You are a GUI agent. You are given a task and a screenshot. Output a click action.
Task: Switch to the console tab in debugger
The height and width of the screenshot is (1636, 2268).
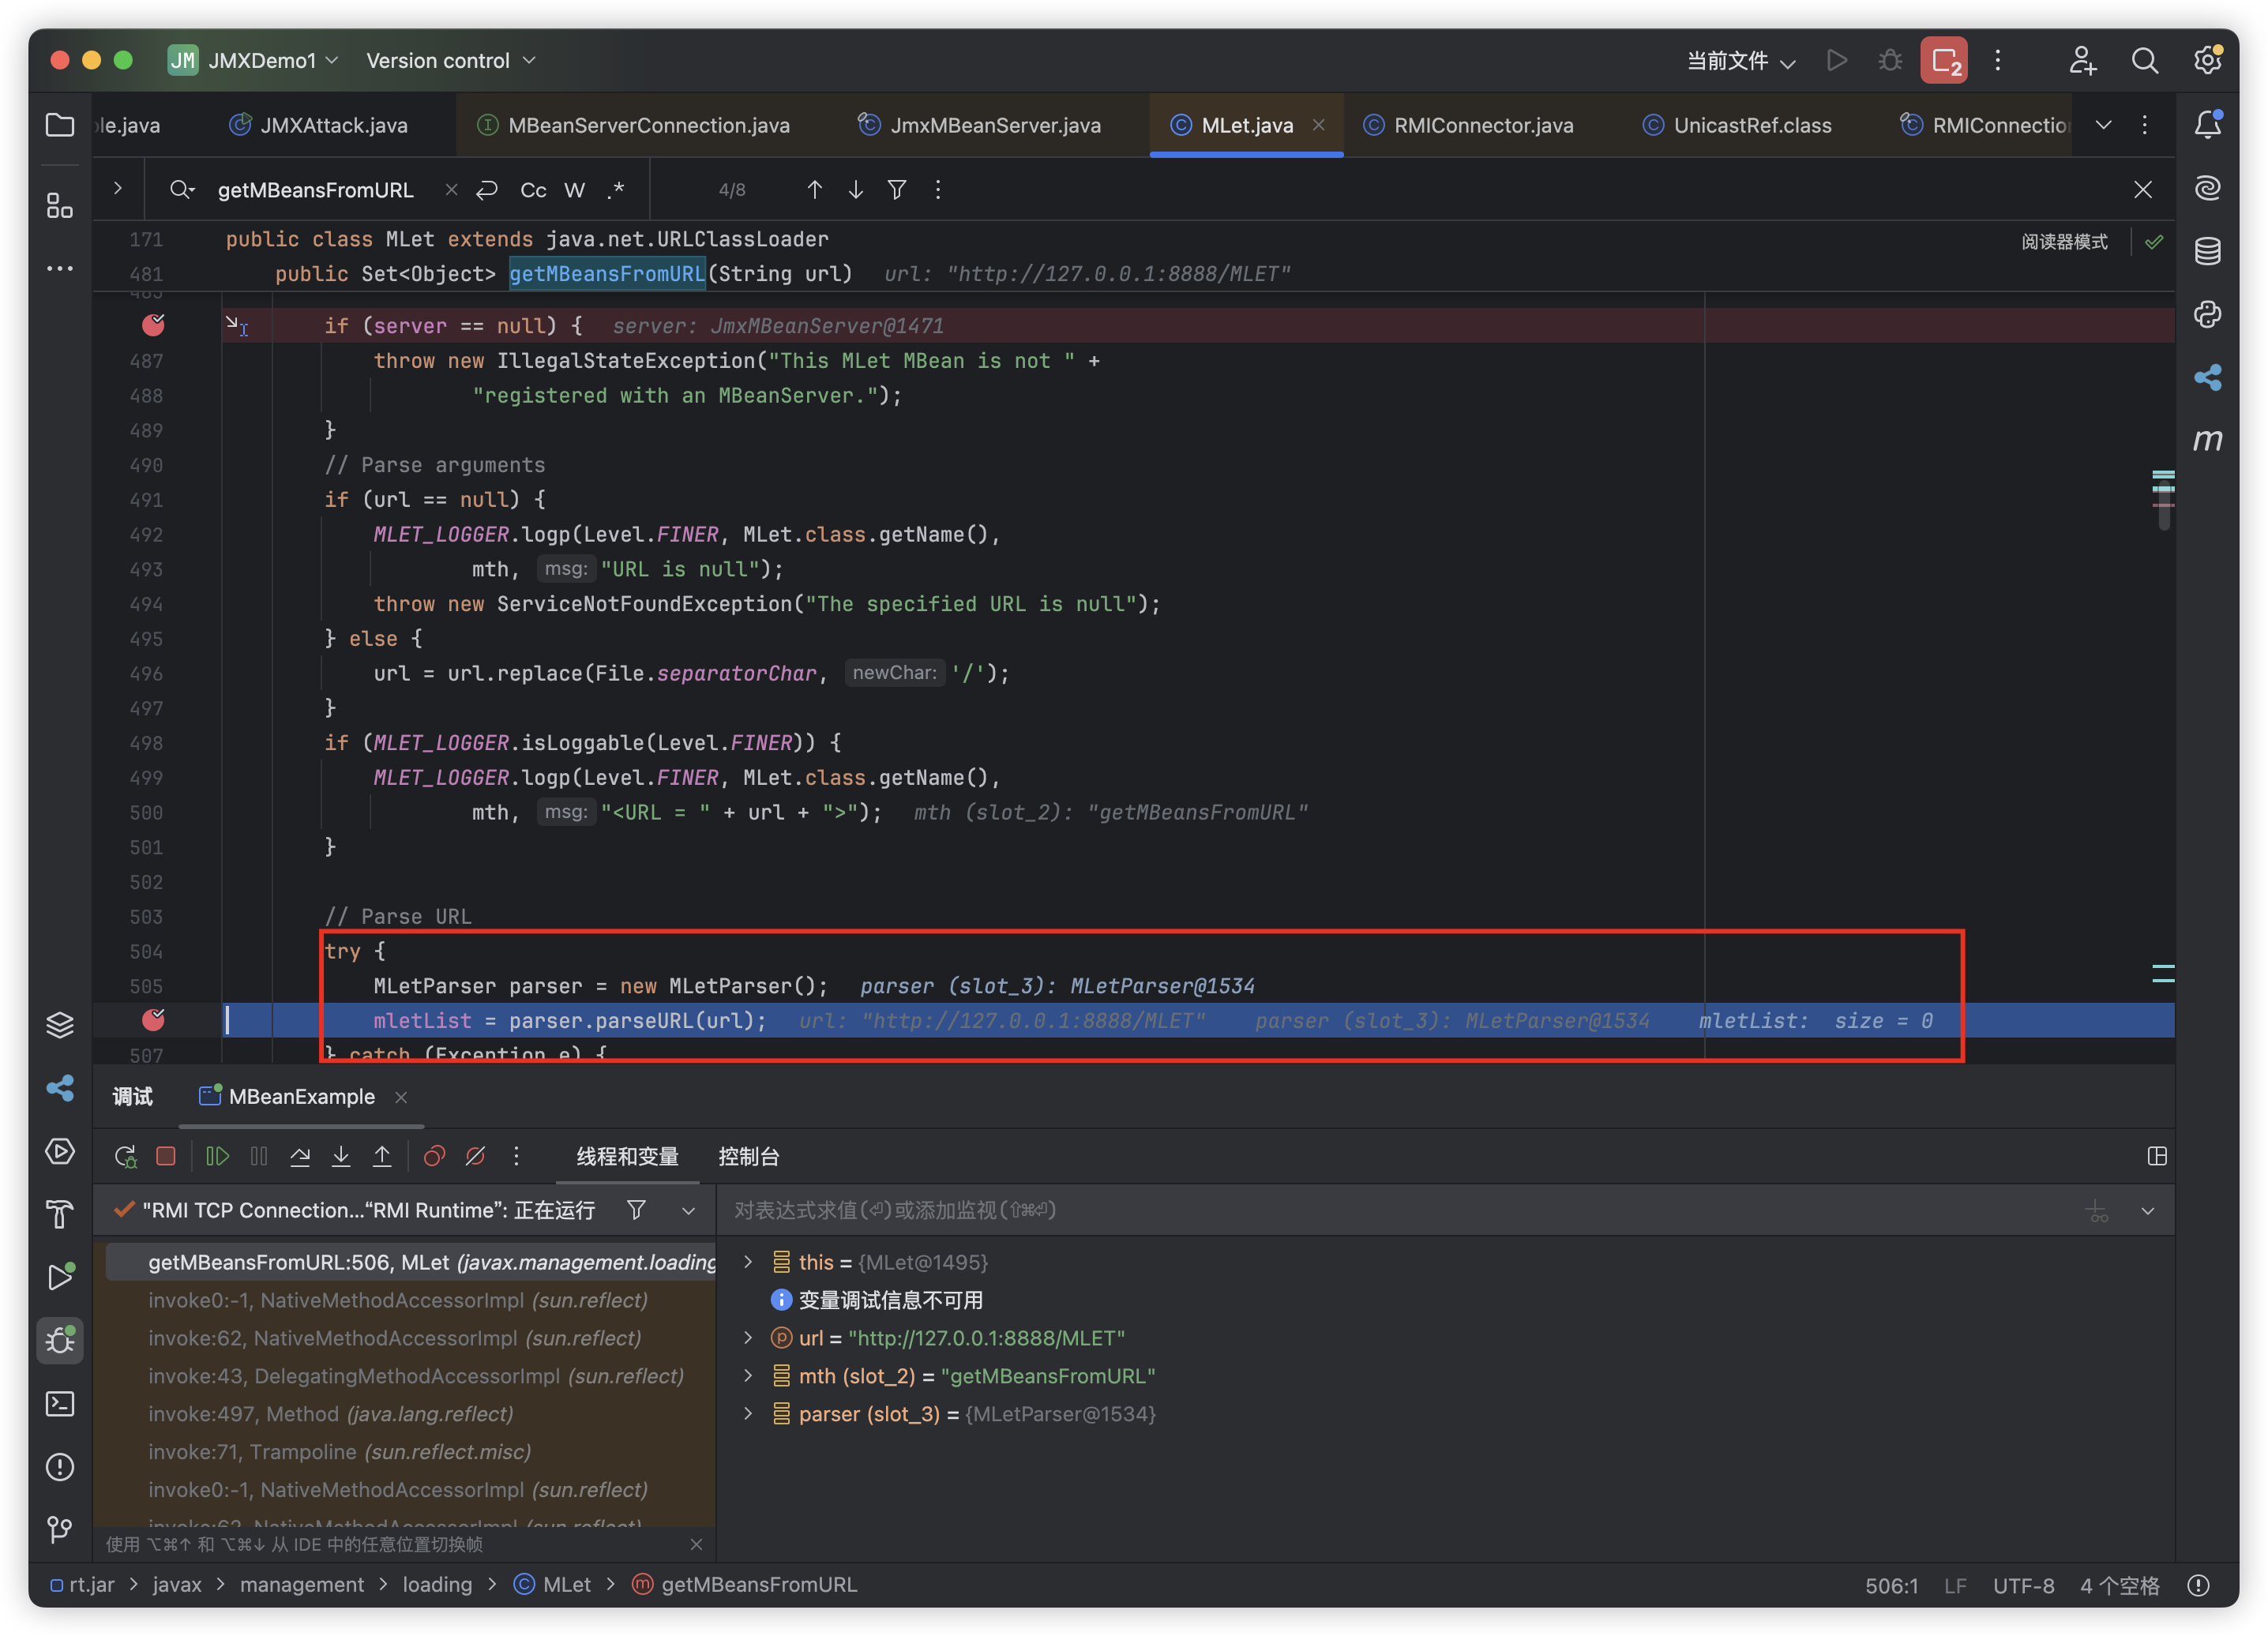tap(749, 1157)
